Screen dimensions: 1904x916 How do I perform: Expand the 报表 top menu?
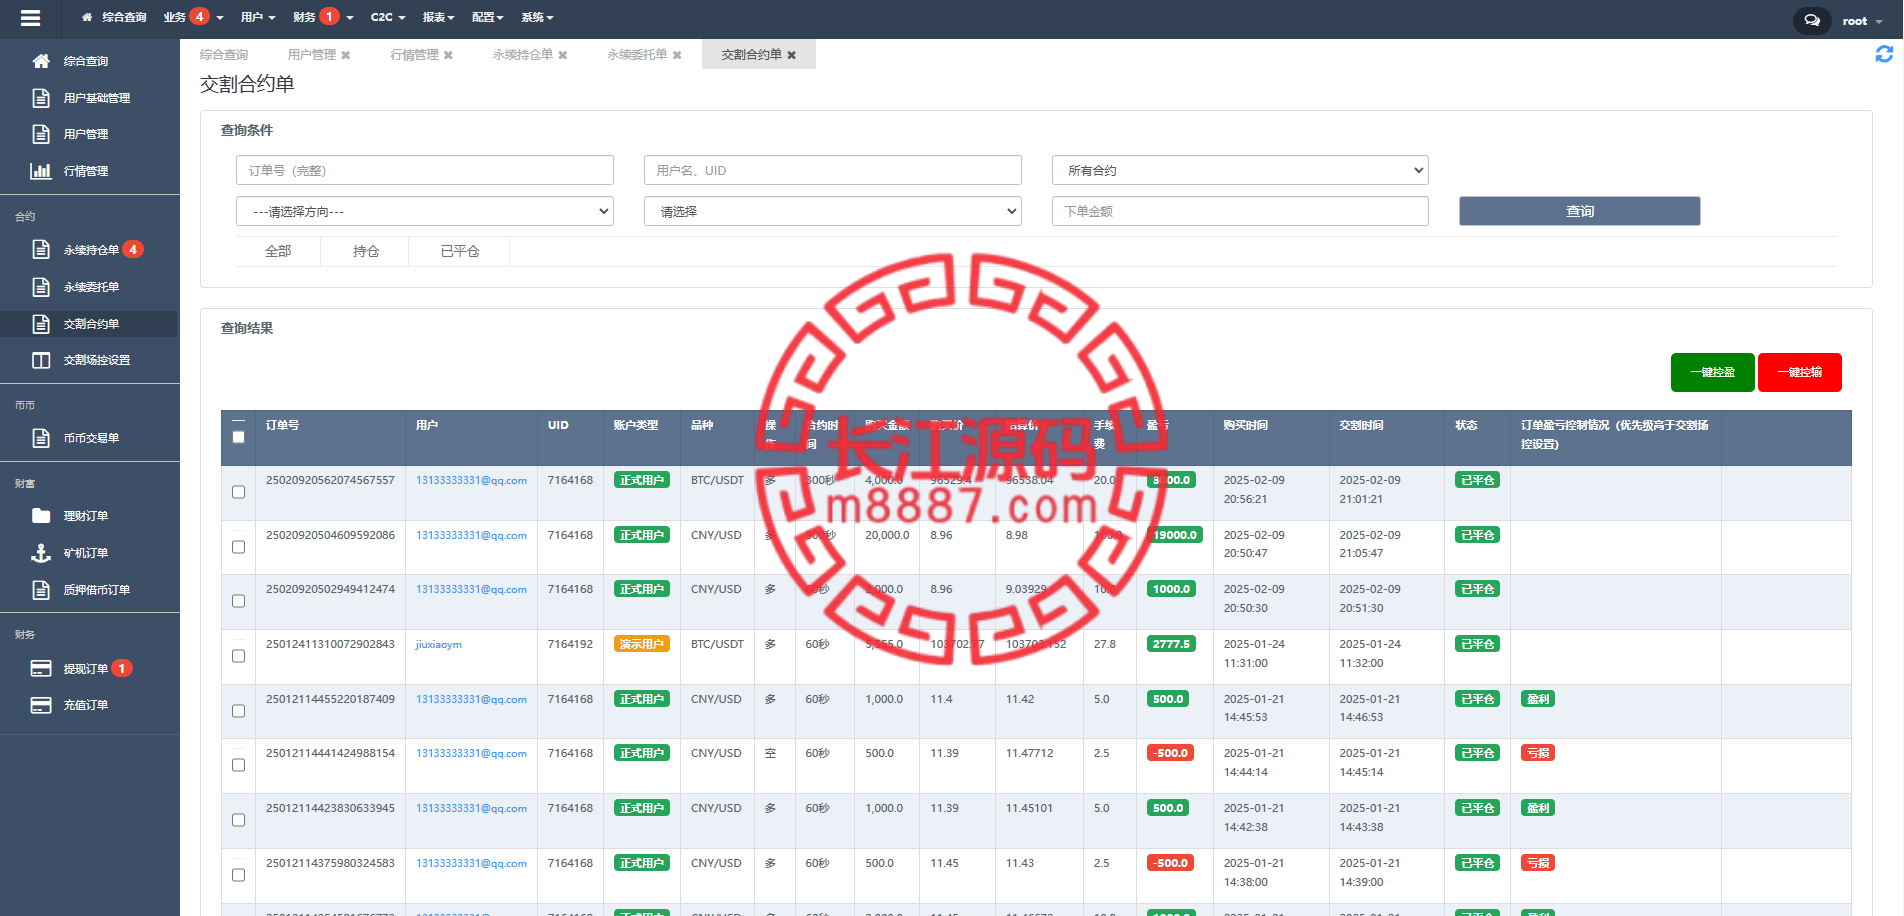coord(439,17)
